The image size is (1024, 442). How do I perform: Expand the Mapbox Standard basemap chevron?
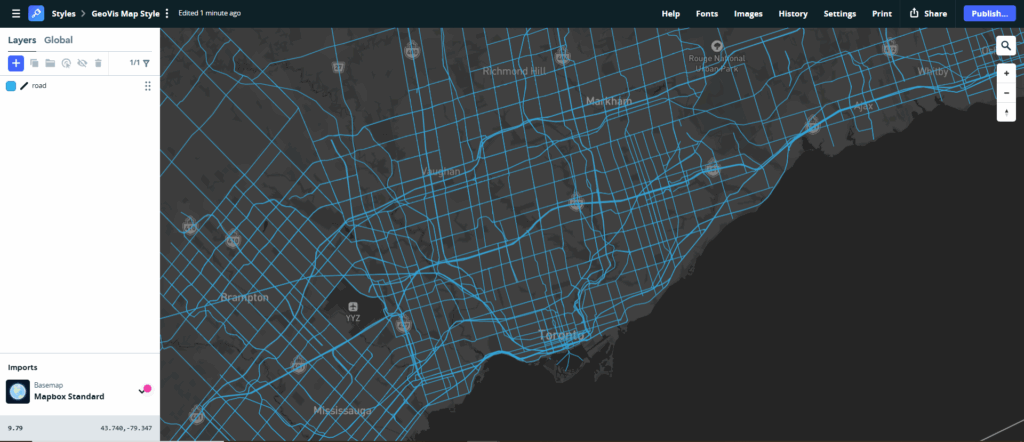[x=141, y=392]
